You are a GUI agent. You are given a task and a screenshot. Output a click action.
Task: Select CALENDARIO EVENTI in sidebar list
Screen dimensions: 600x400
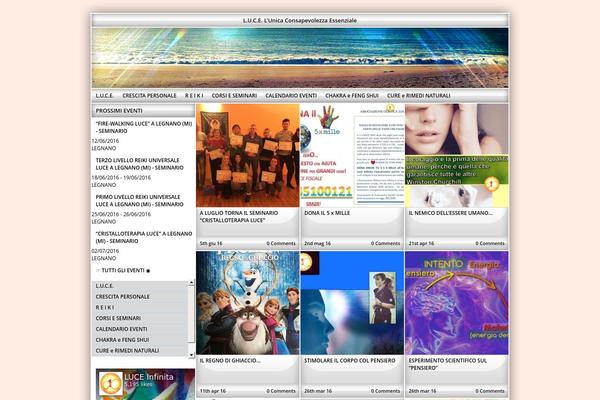point(121,329)
